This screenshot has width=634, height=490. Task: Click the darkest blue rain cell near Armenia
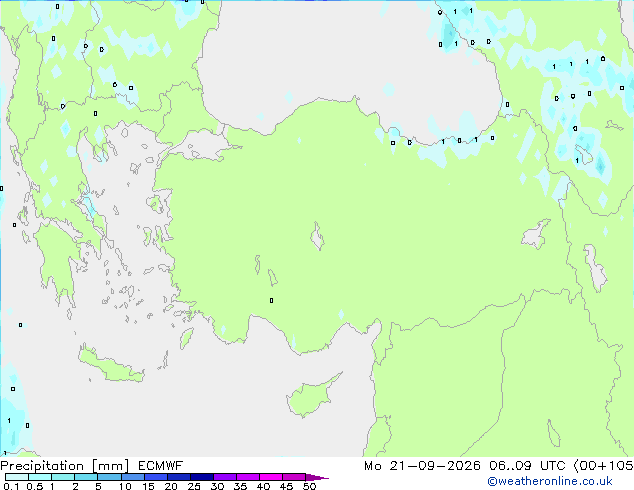[600, 166]
